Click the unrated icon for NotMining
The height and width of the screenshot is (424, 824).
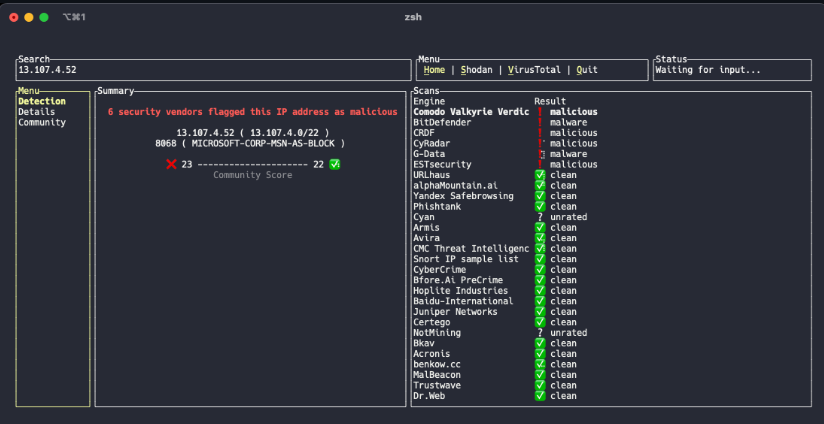(540, 333)
